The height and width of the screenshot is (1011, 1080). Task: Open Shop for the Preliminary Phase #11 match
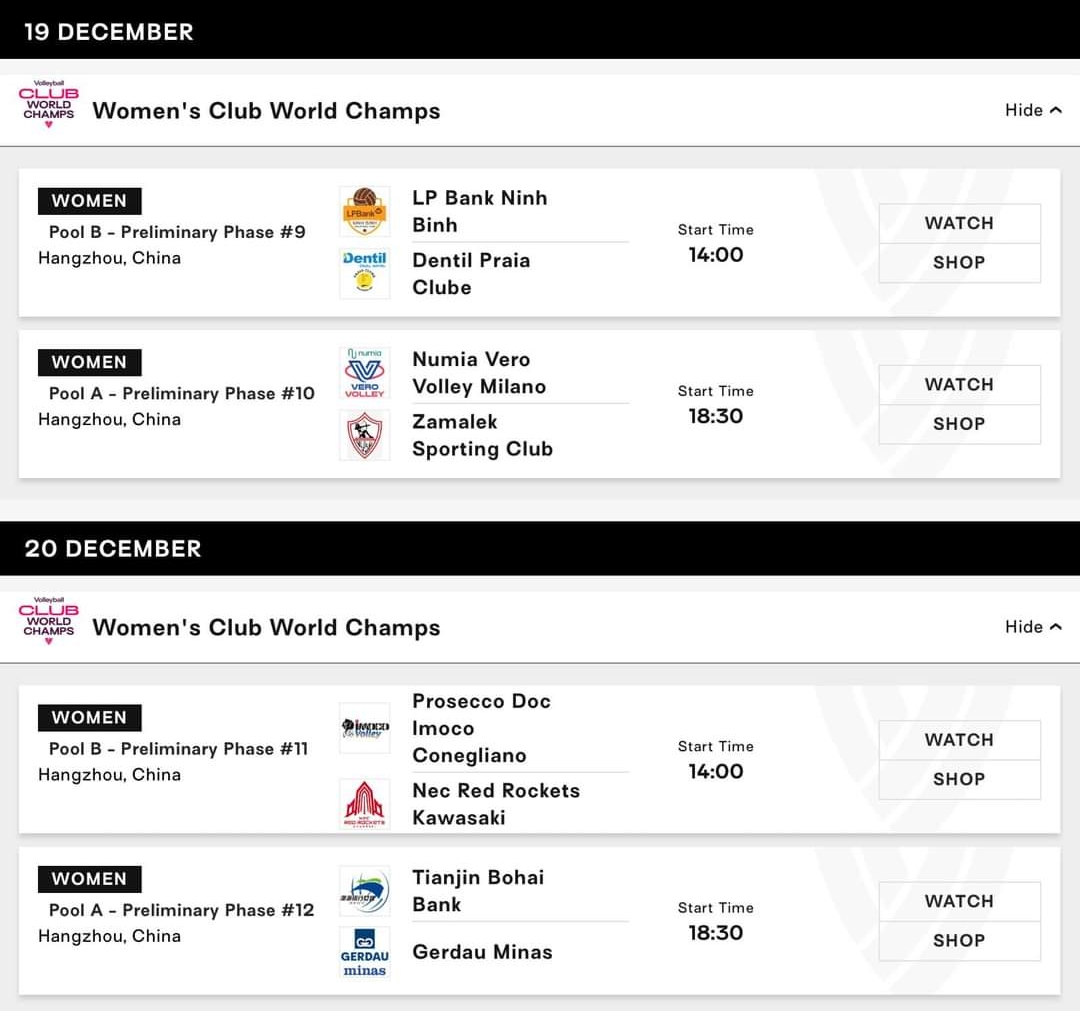click(959, 779)
